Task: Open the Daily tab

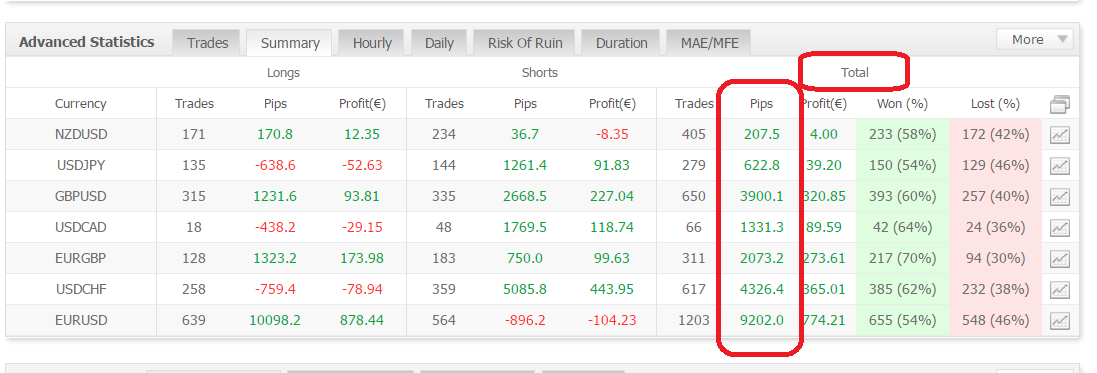Action: pos(439,43)
